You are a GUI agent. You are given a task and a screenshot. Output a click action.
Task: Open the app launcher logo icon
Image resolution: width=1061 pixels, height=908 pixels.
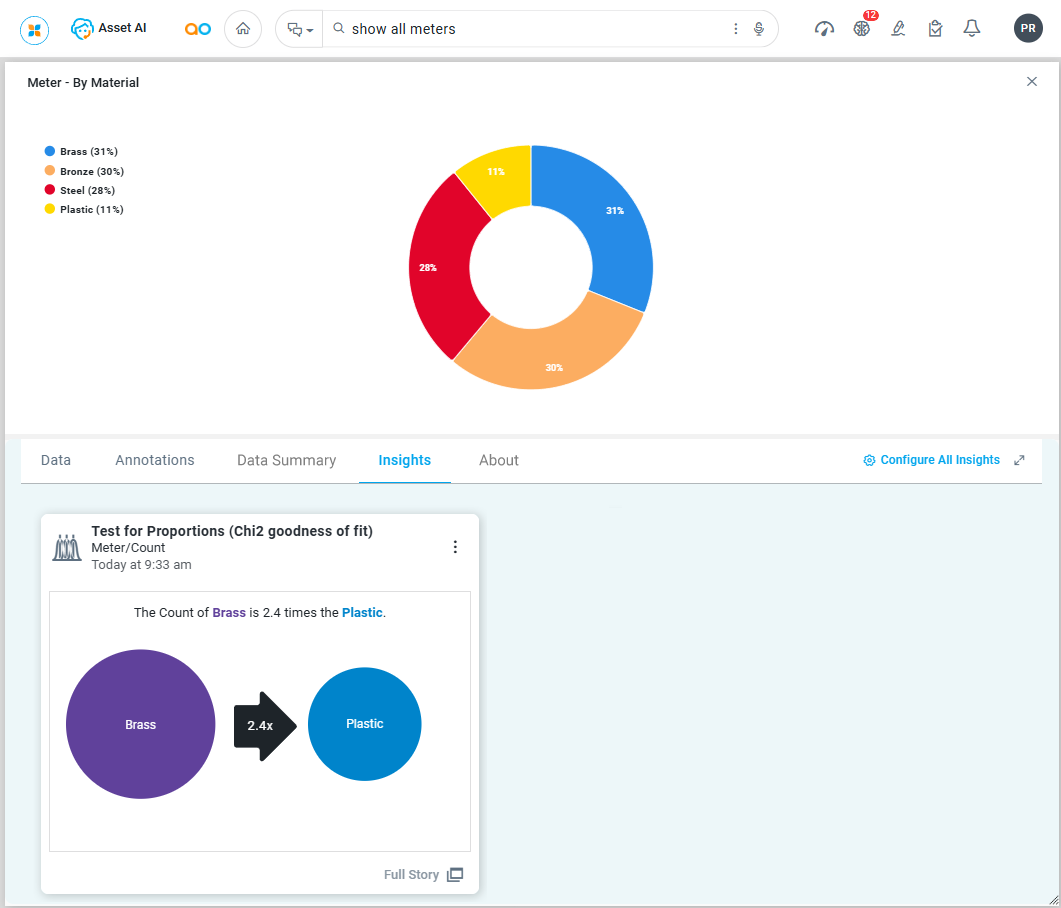tap(34, 29)
